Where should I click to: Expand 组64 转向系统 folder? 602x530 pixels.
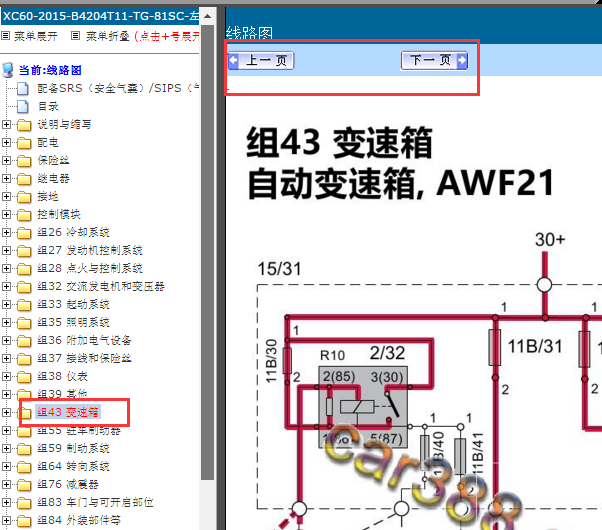point(6,466)
